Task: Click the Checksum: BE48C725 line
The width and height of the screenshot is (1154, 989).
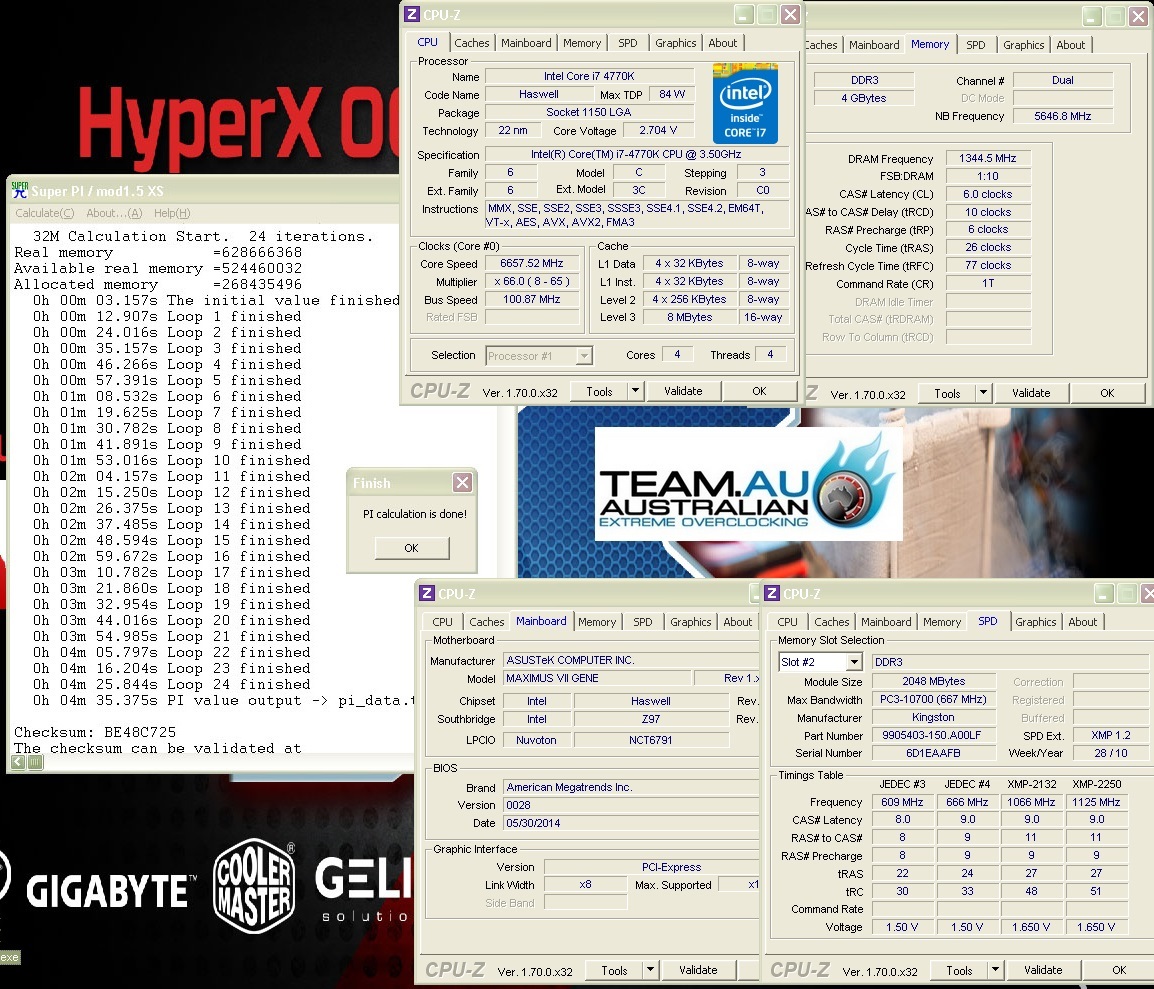Action: coord(95,732)
